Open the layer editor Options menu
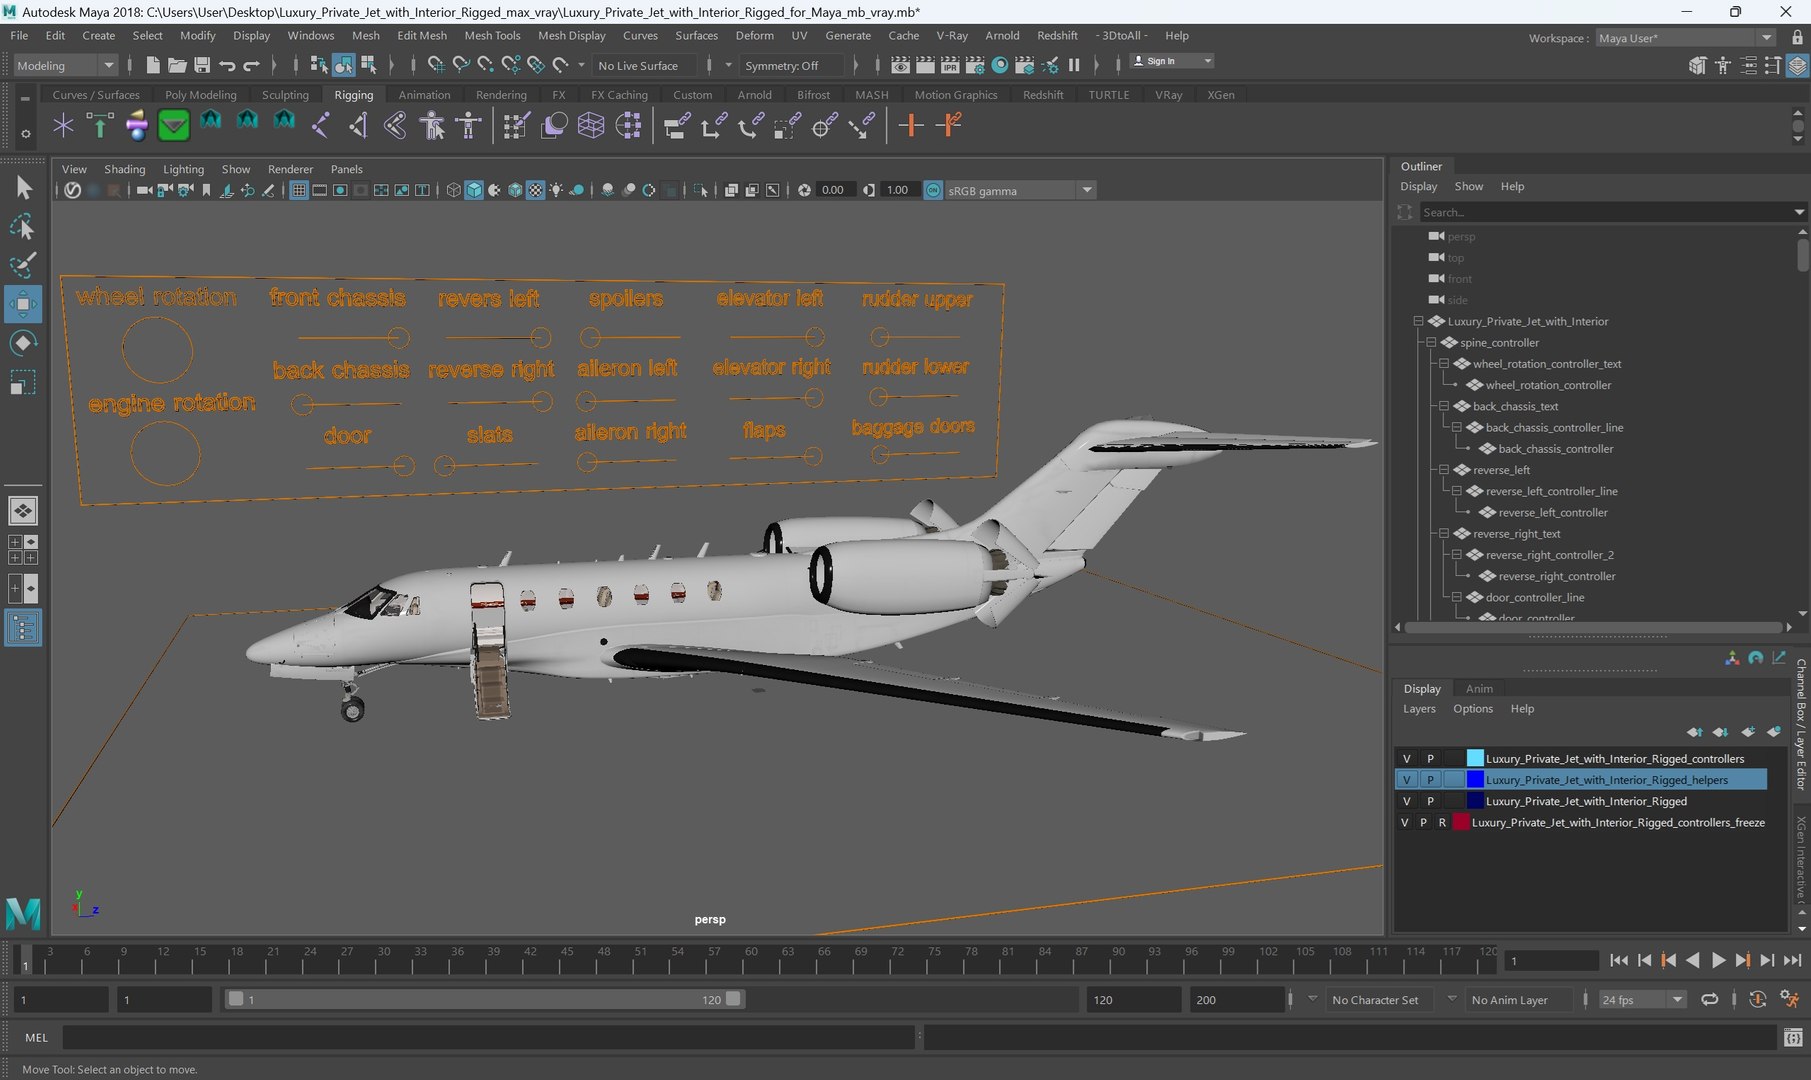Image resolution: width=1811 pixels, height=1080 pixels. click(x=1472, y=708)
